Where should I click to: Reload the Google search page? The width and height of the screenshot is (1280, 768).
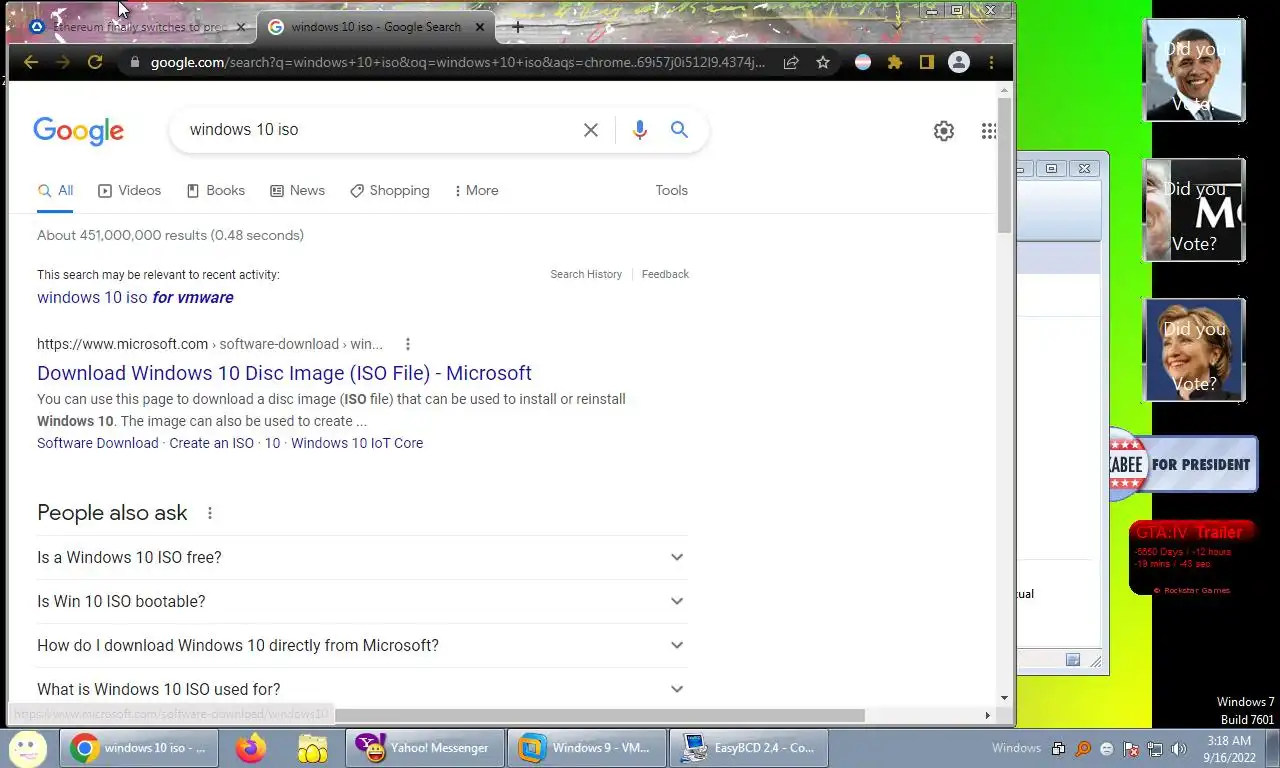95,62
